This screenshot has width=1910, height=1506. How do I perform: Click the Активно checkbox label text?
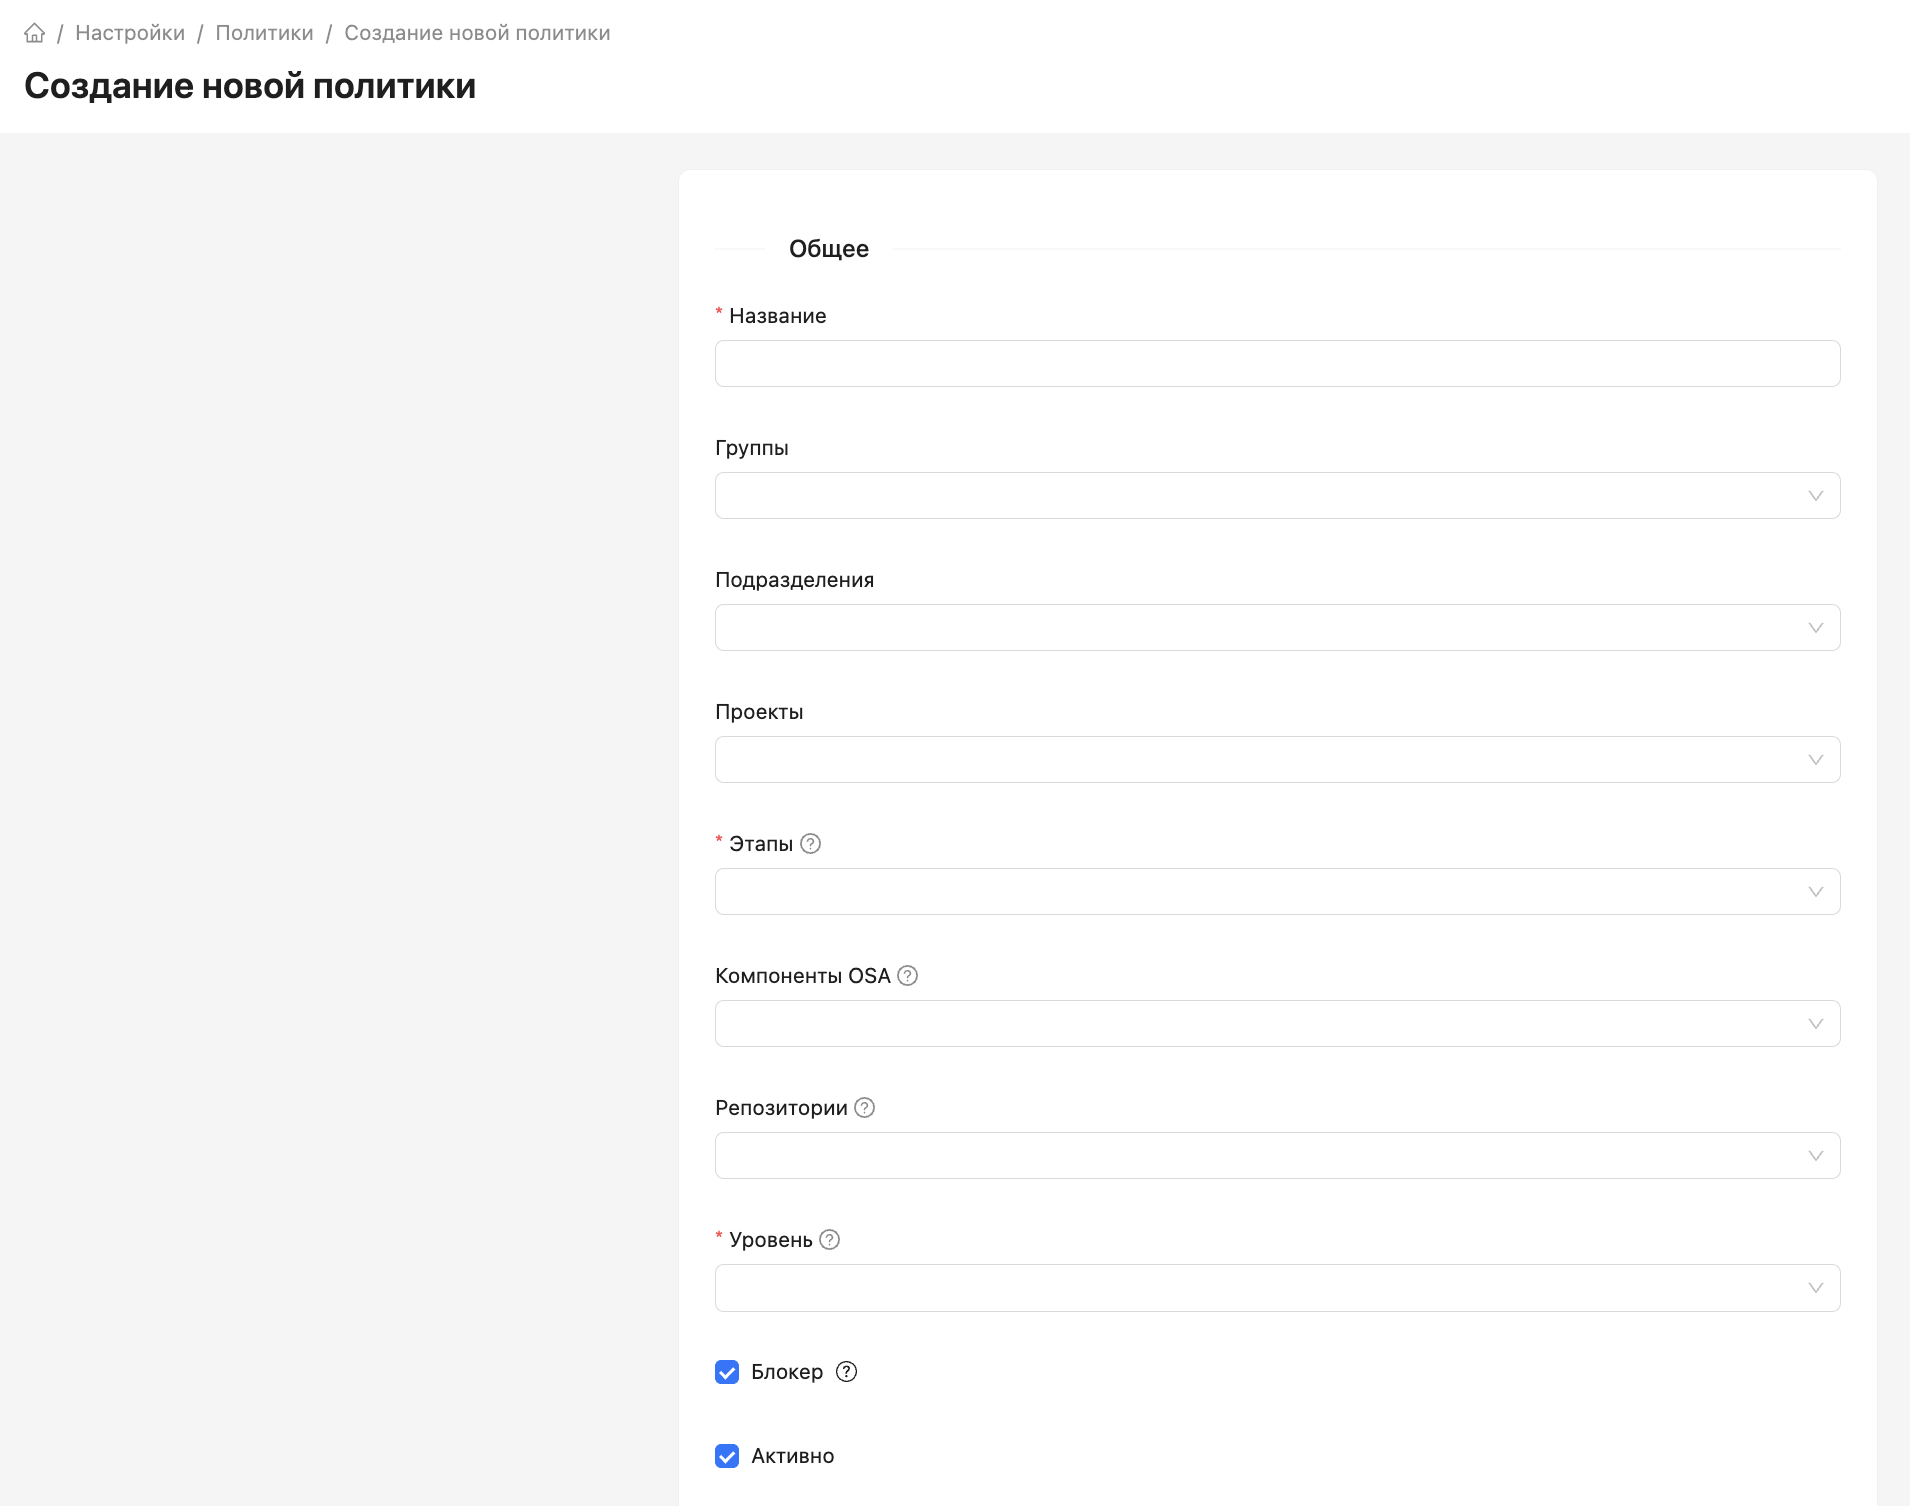click(x=792, y=1455)
